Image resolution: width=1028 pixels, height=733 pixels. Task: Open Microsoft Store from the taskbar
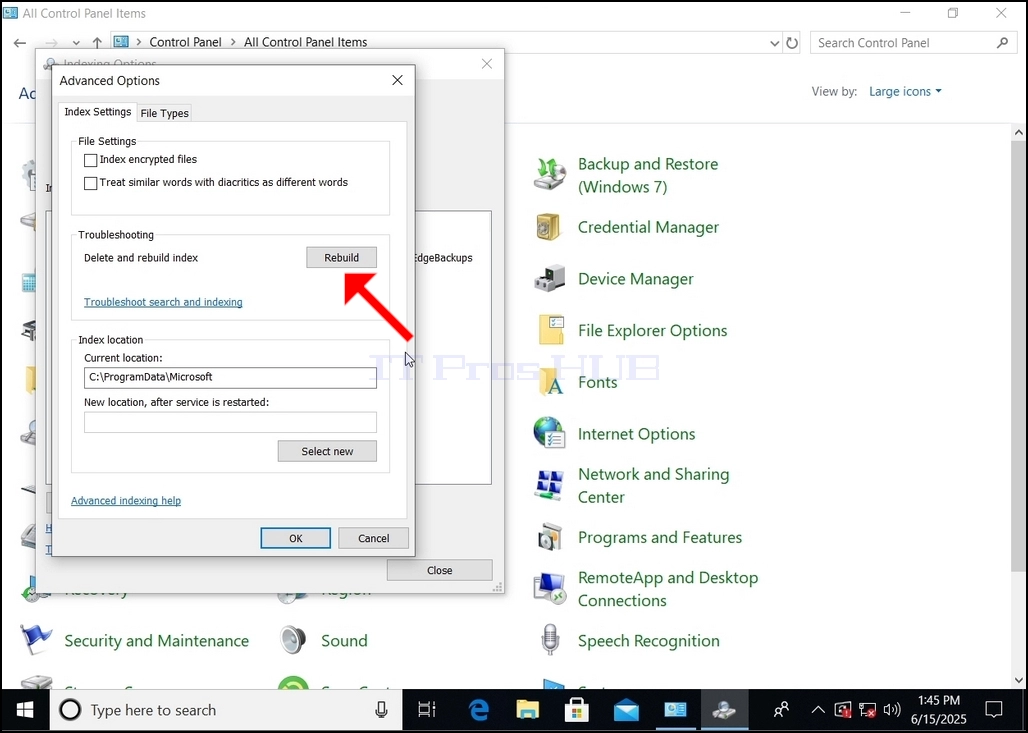[x=577, y=710]
